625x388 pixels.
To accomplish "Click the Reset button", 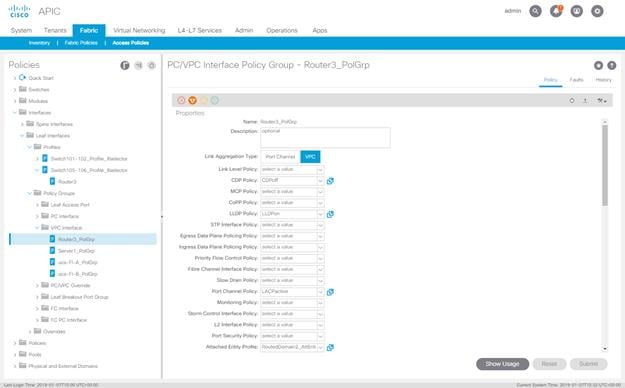I will (x=549, y=364).
